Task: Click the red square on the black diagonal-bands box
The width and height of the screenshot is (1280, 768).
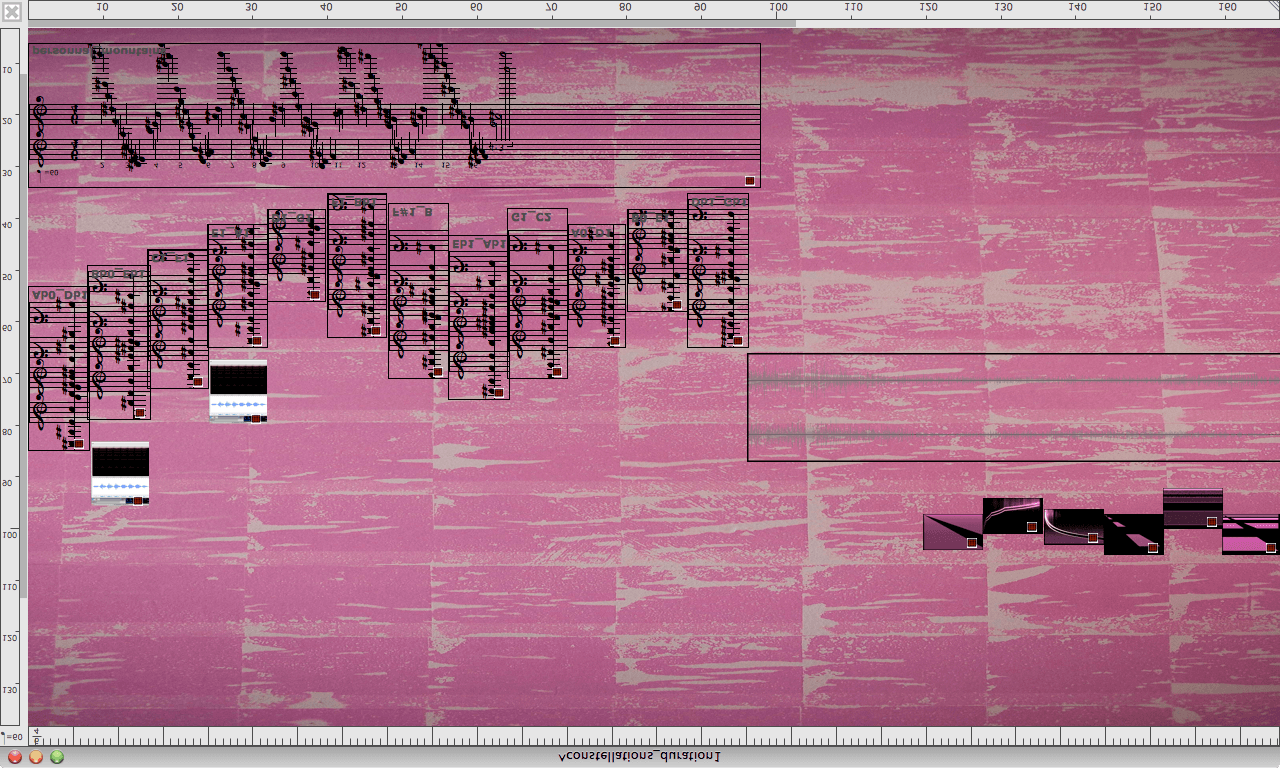Action: [1152, 547]
